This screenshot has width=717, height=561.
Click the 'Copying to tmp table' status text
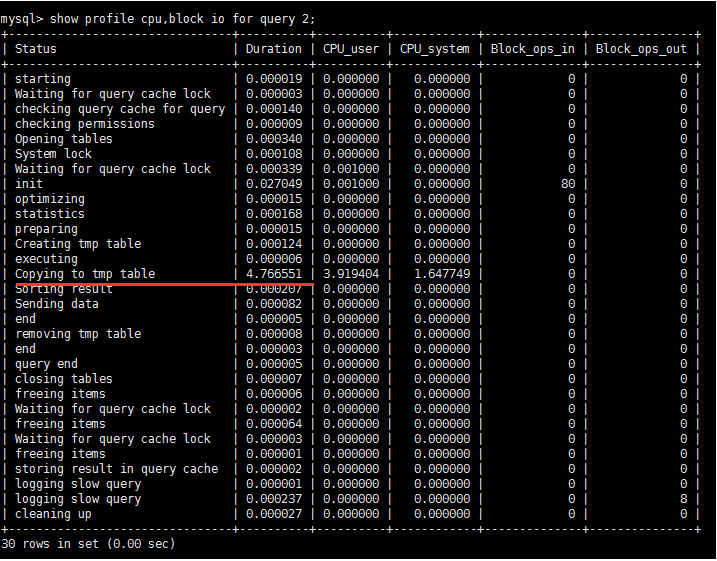[x=85, y=274]
